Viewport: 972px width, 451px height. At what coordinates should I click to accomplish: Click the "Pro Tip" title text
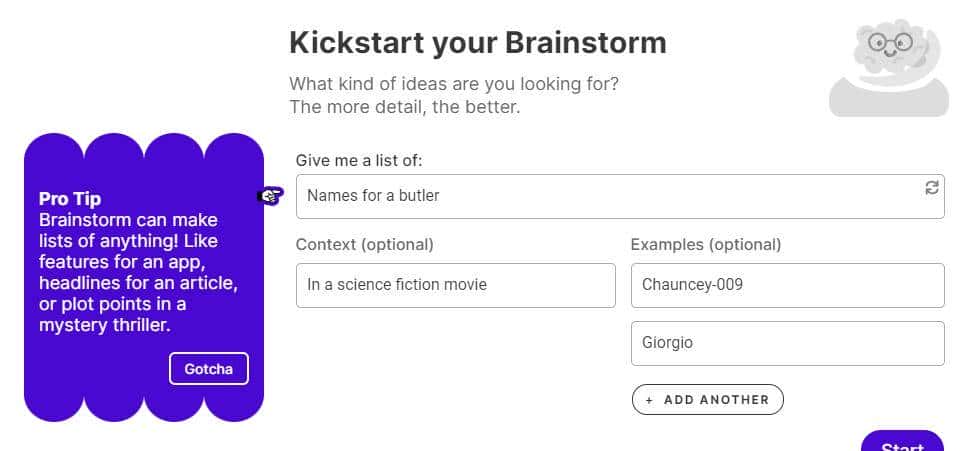(70, 199)
